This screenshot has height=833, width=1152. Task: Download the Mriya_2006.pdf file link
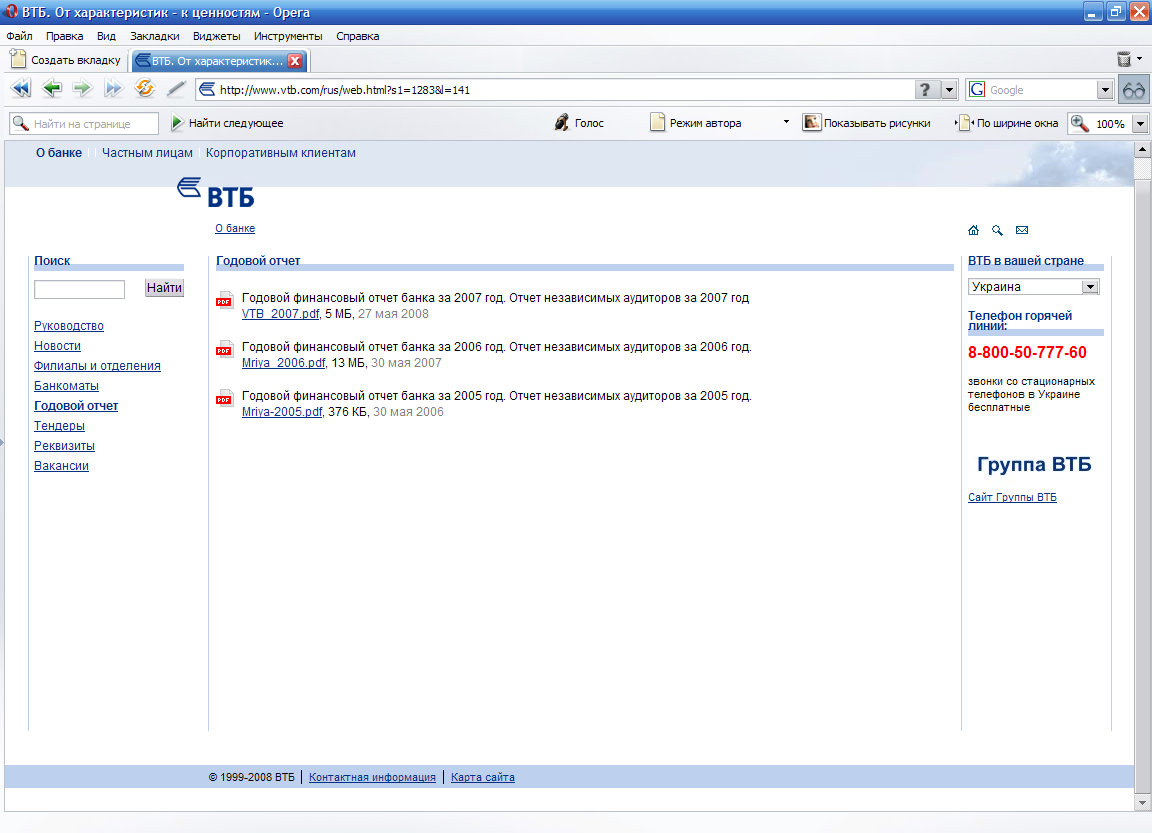tap(284, 363)
